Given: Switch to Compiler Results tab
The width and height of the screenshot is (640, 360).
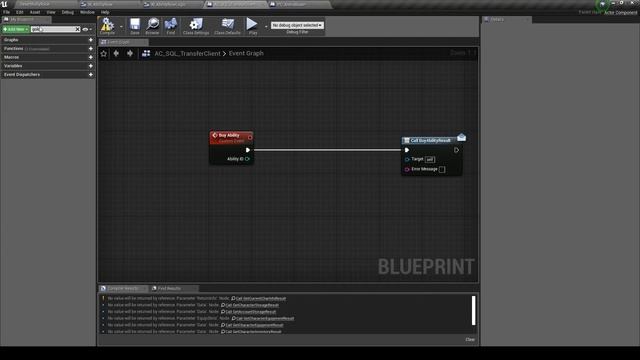Looking at the screenshot, I should point(122,289).
